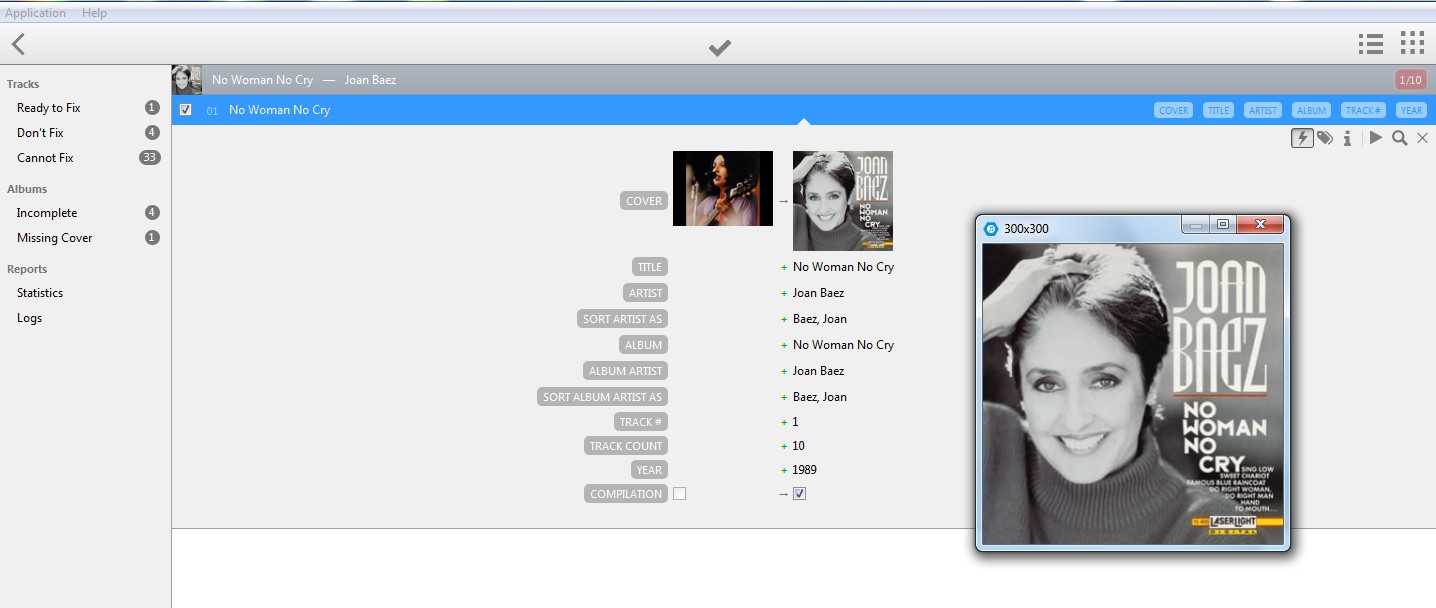Image resolution: width=1436 pixels, height=608 pixels.
Task: Open the tags editor icon
Action: click(x=1325, y=138)
